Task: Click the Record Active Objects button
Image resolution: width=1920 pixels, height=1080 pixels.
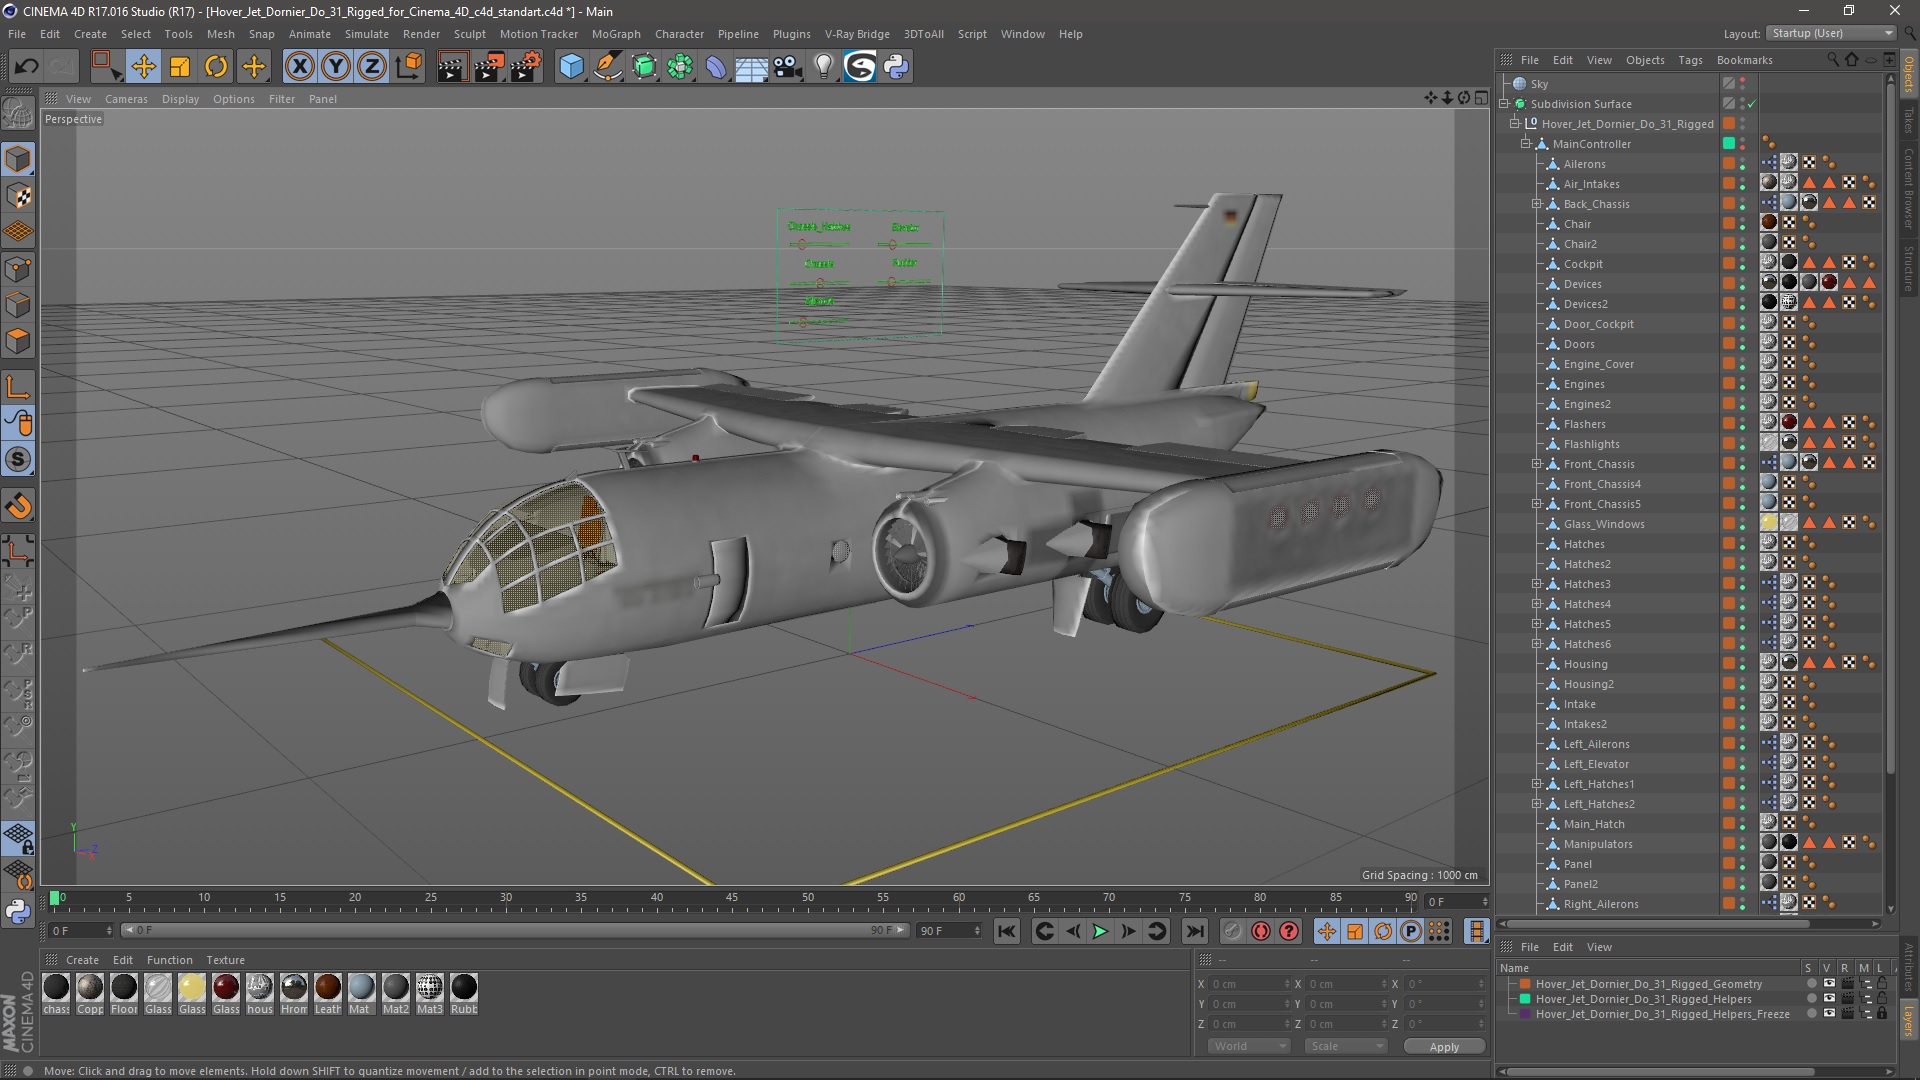Action: pyautogui.click(x=1232, y=931)
